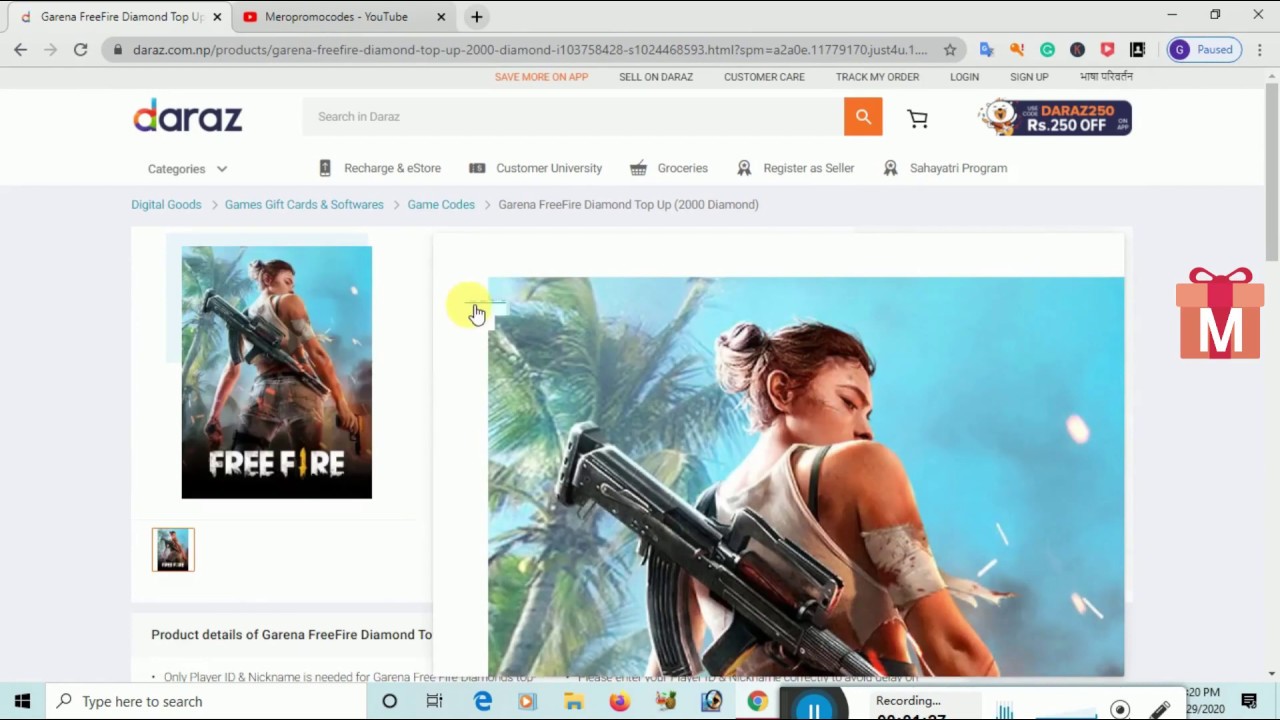Click the recorder webcam circle icon
The width and height of the screenshot is (1280, 720).
(x=1120, y=709)
